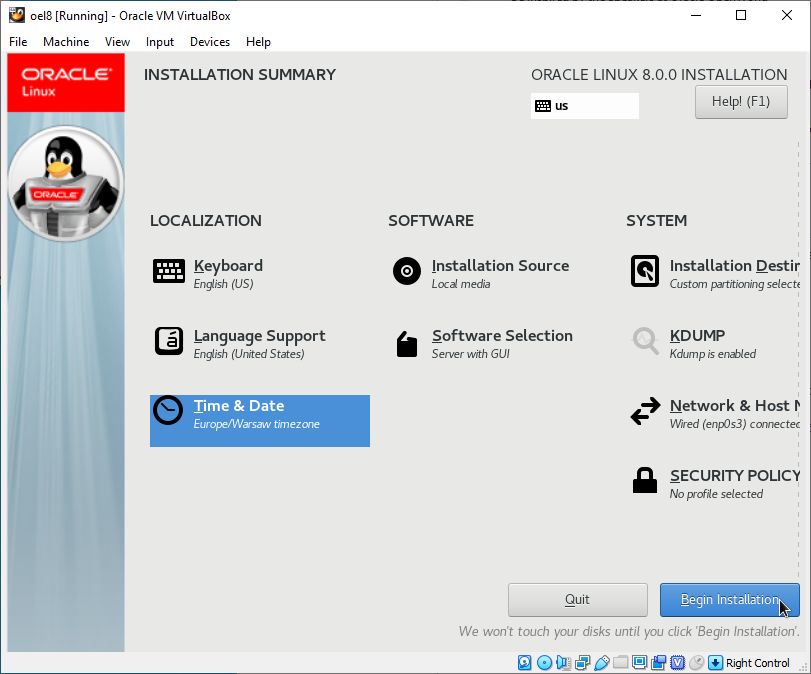Open Software Selection link
The image size is (811, 674).
tap(502, 336)
